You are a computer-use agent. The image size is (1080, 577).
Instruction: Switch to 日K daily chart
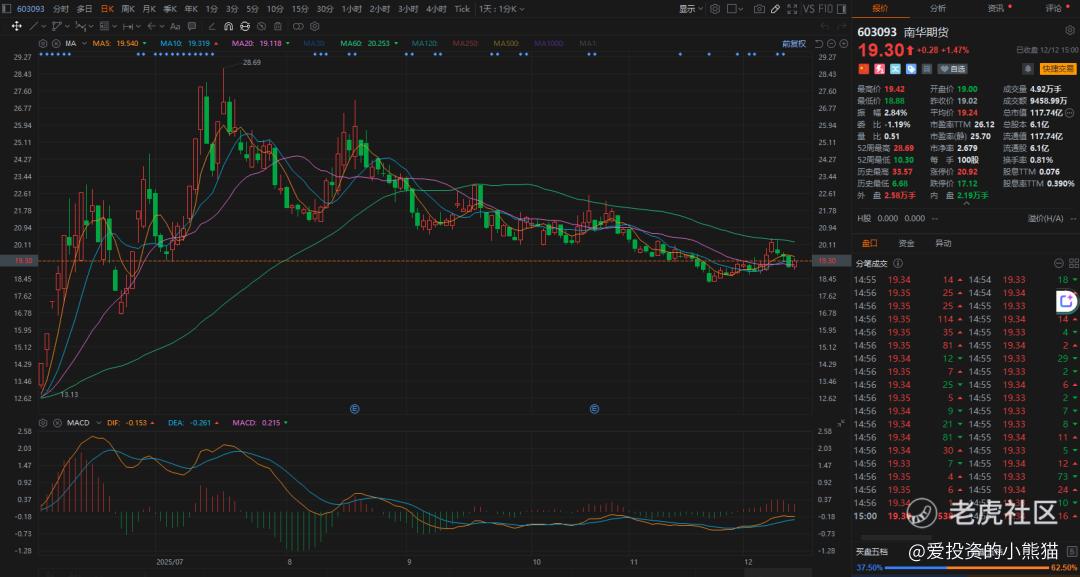coord(107,9)
